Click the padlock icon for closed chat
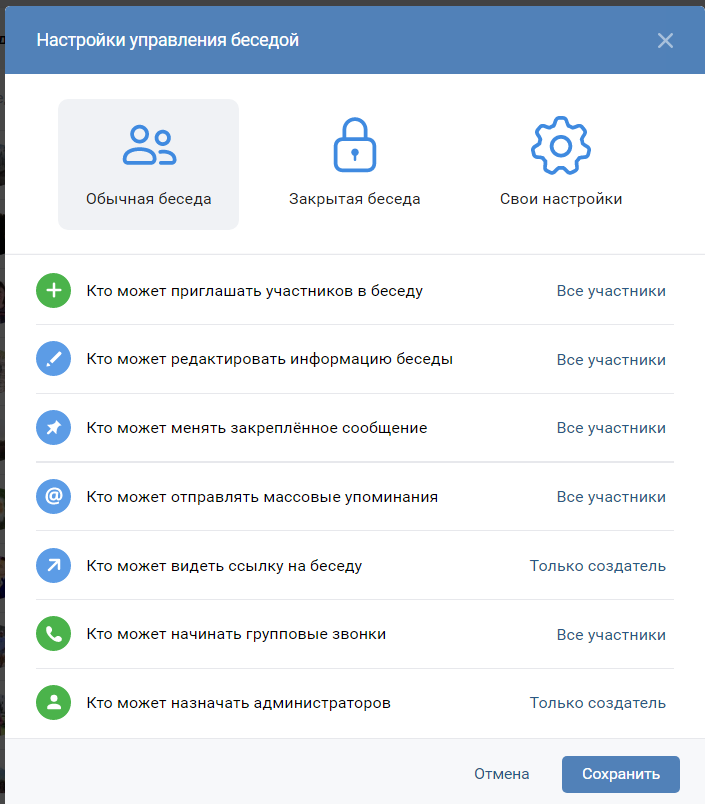Screen dimensions: 705x804 [x=355, y=145]
